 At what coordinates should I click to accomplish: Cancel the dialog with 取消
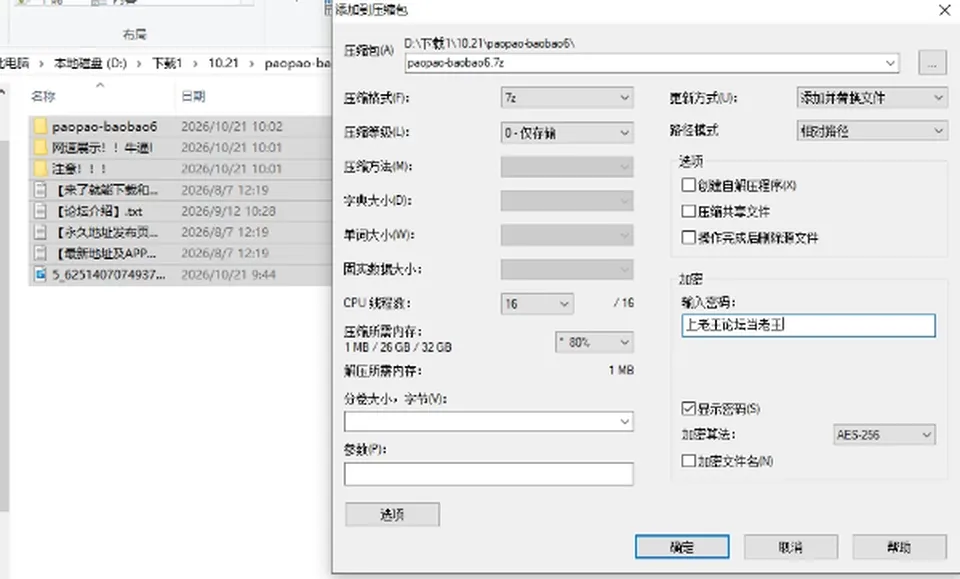[790, 547]
